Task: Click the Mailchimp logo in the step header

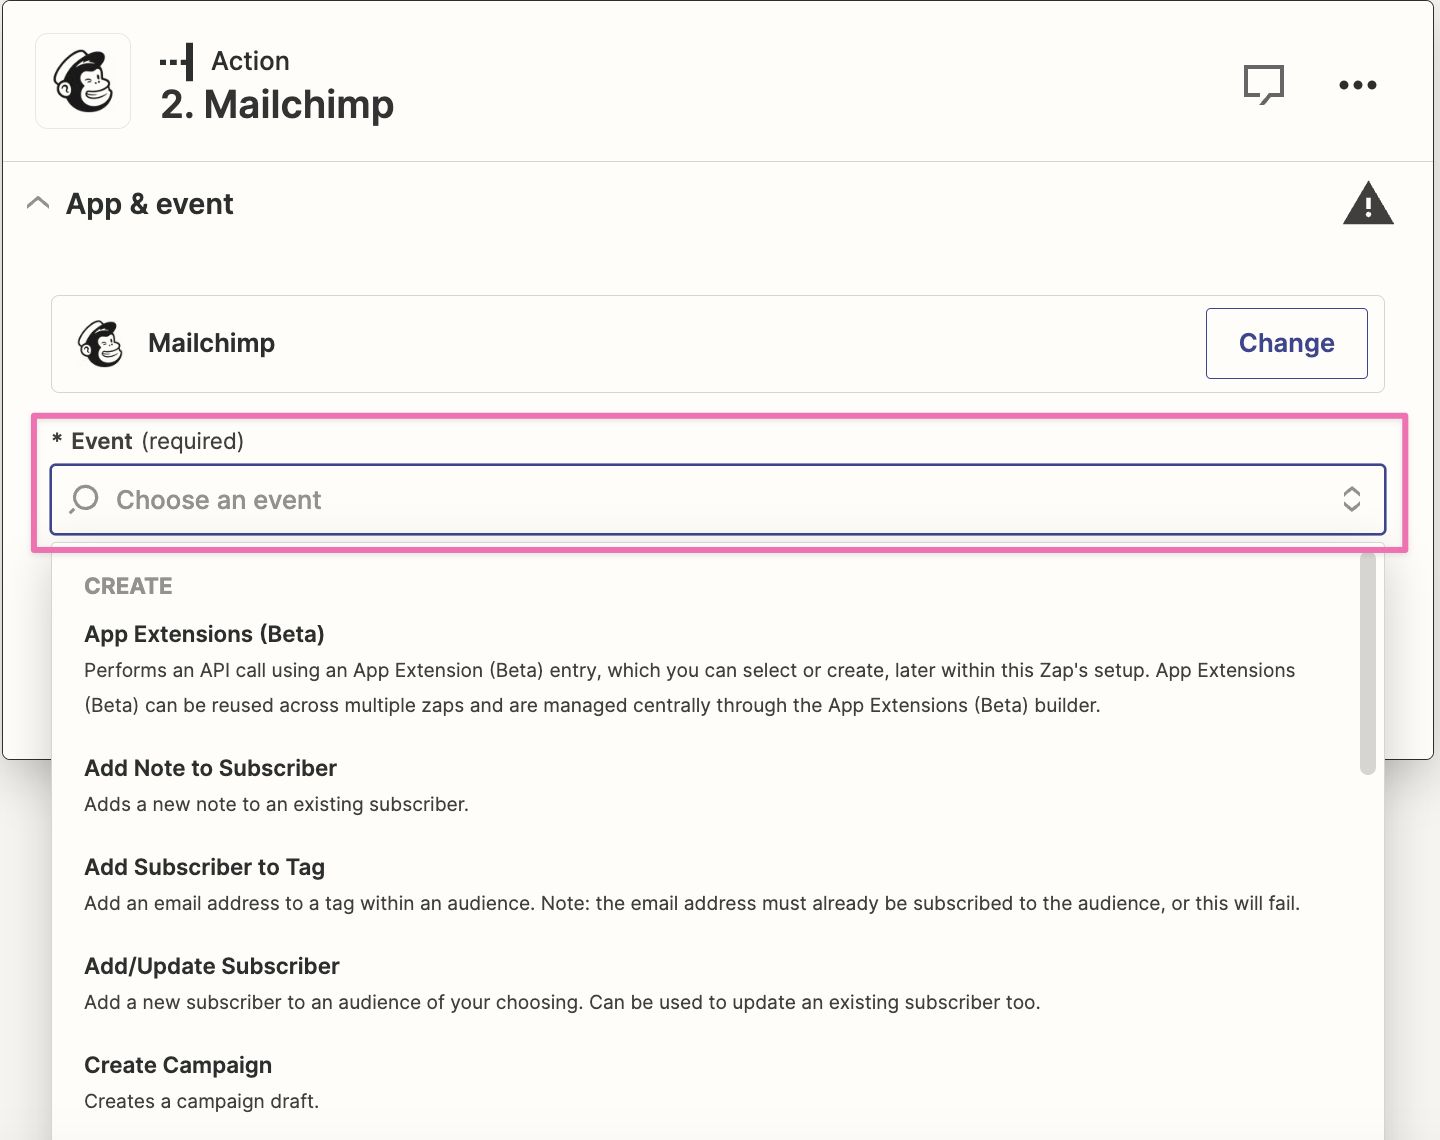Action: pos(83,81)
